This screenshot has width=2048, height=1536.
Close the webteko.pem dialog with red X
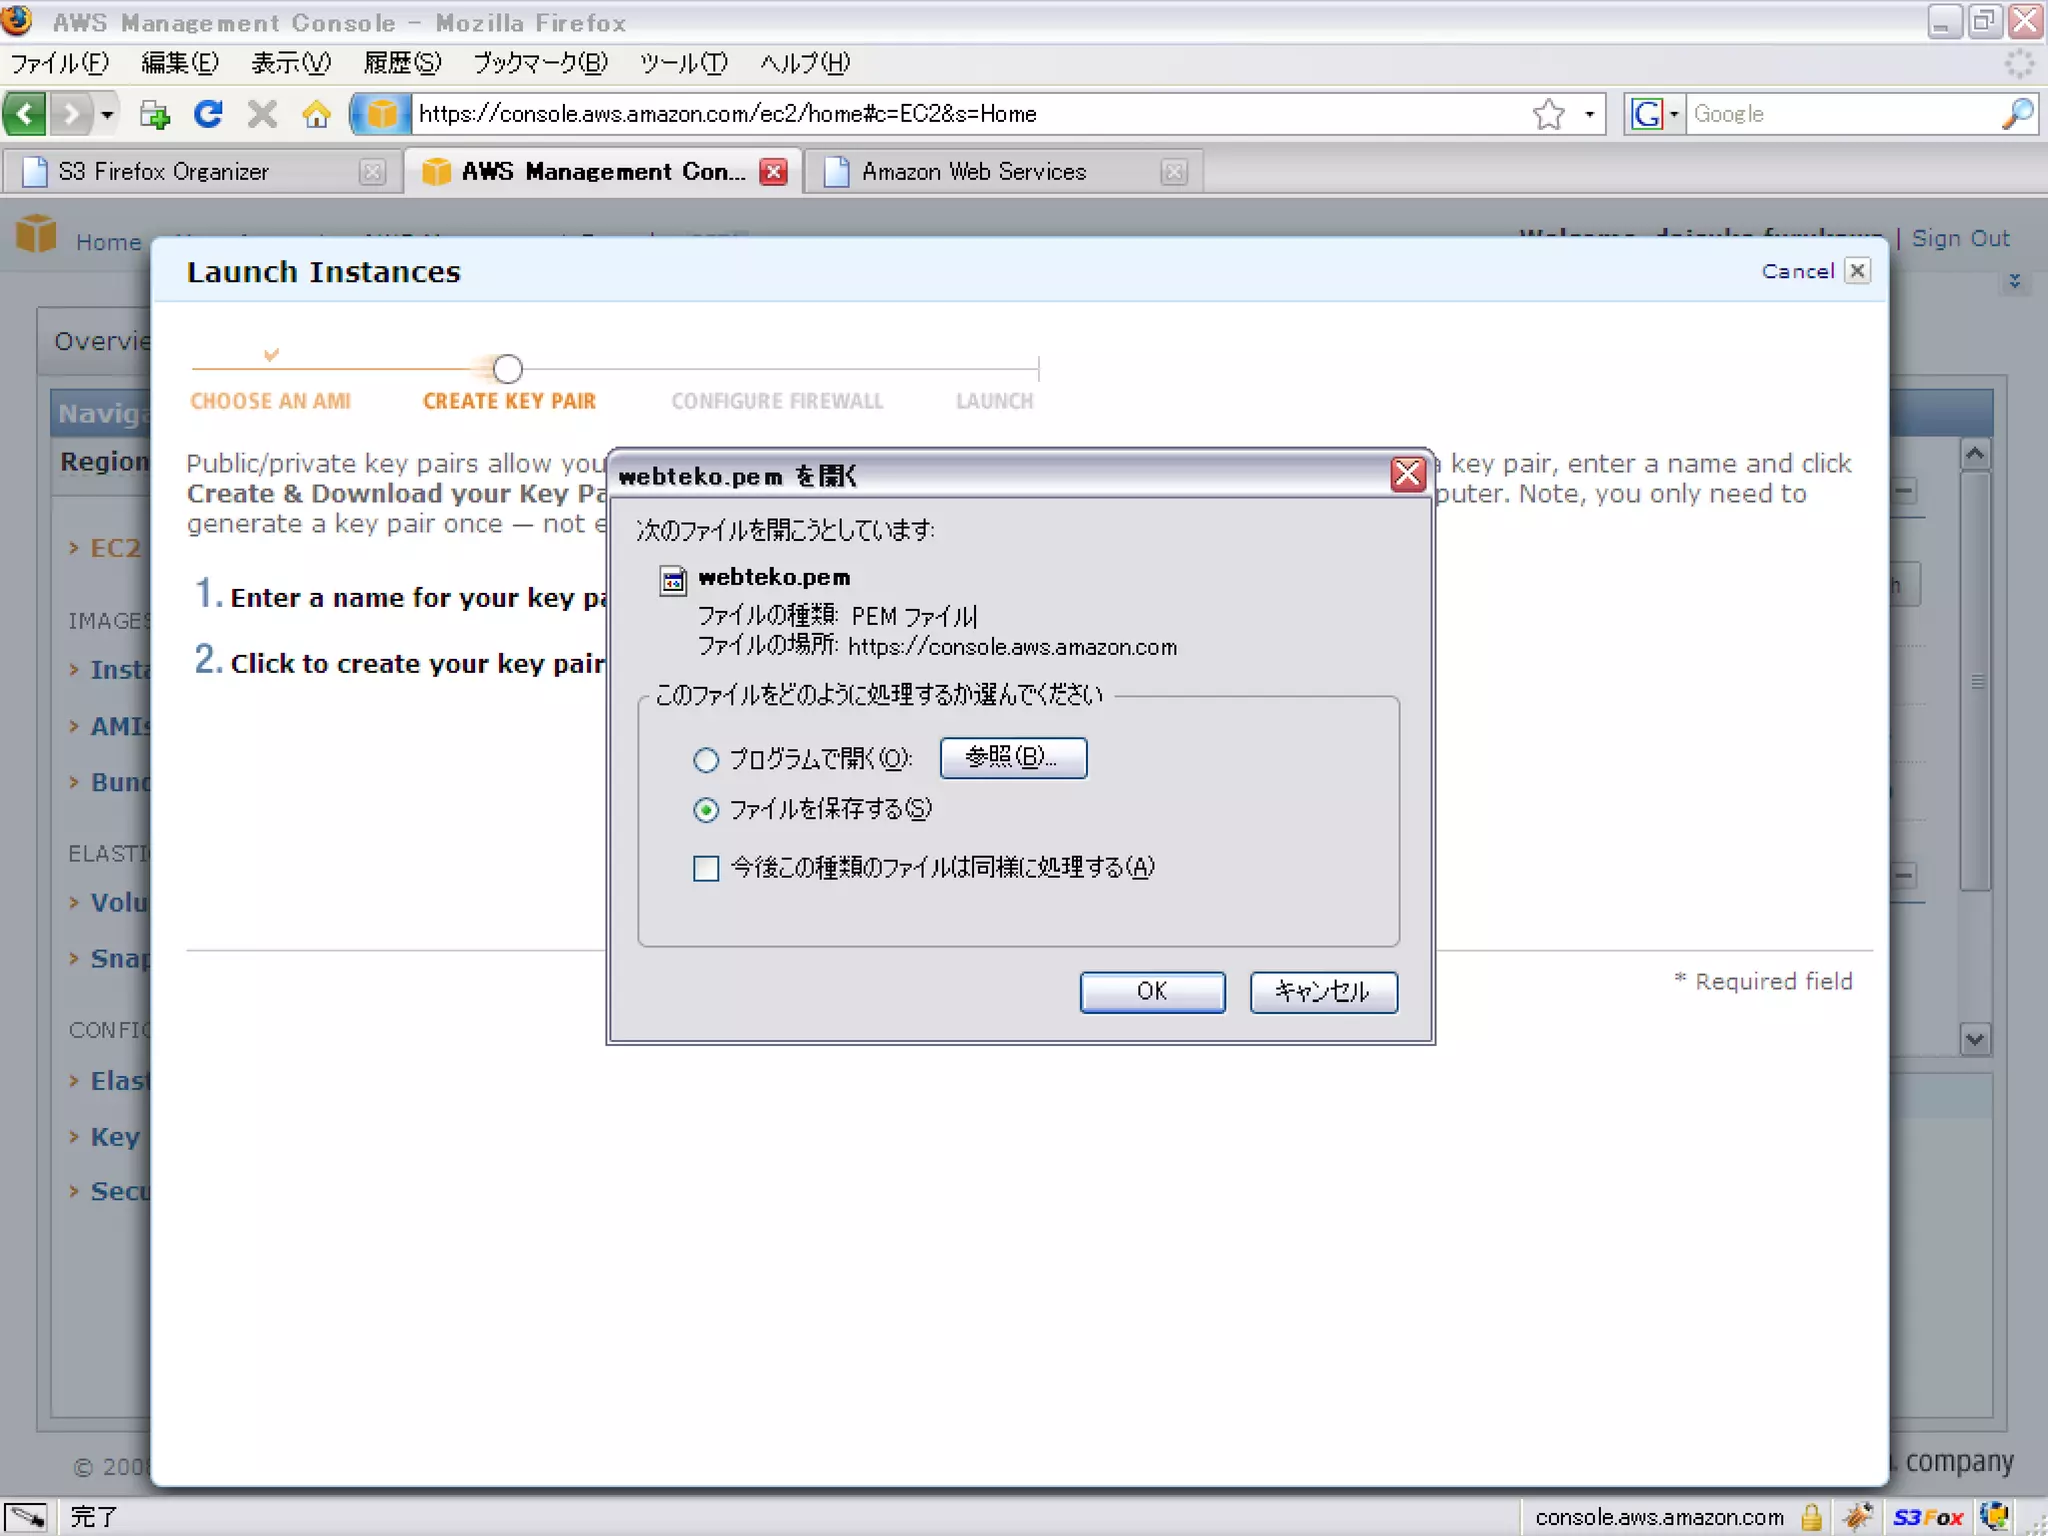pyautogui.click(x=1408, y=474)
